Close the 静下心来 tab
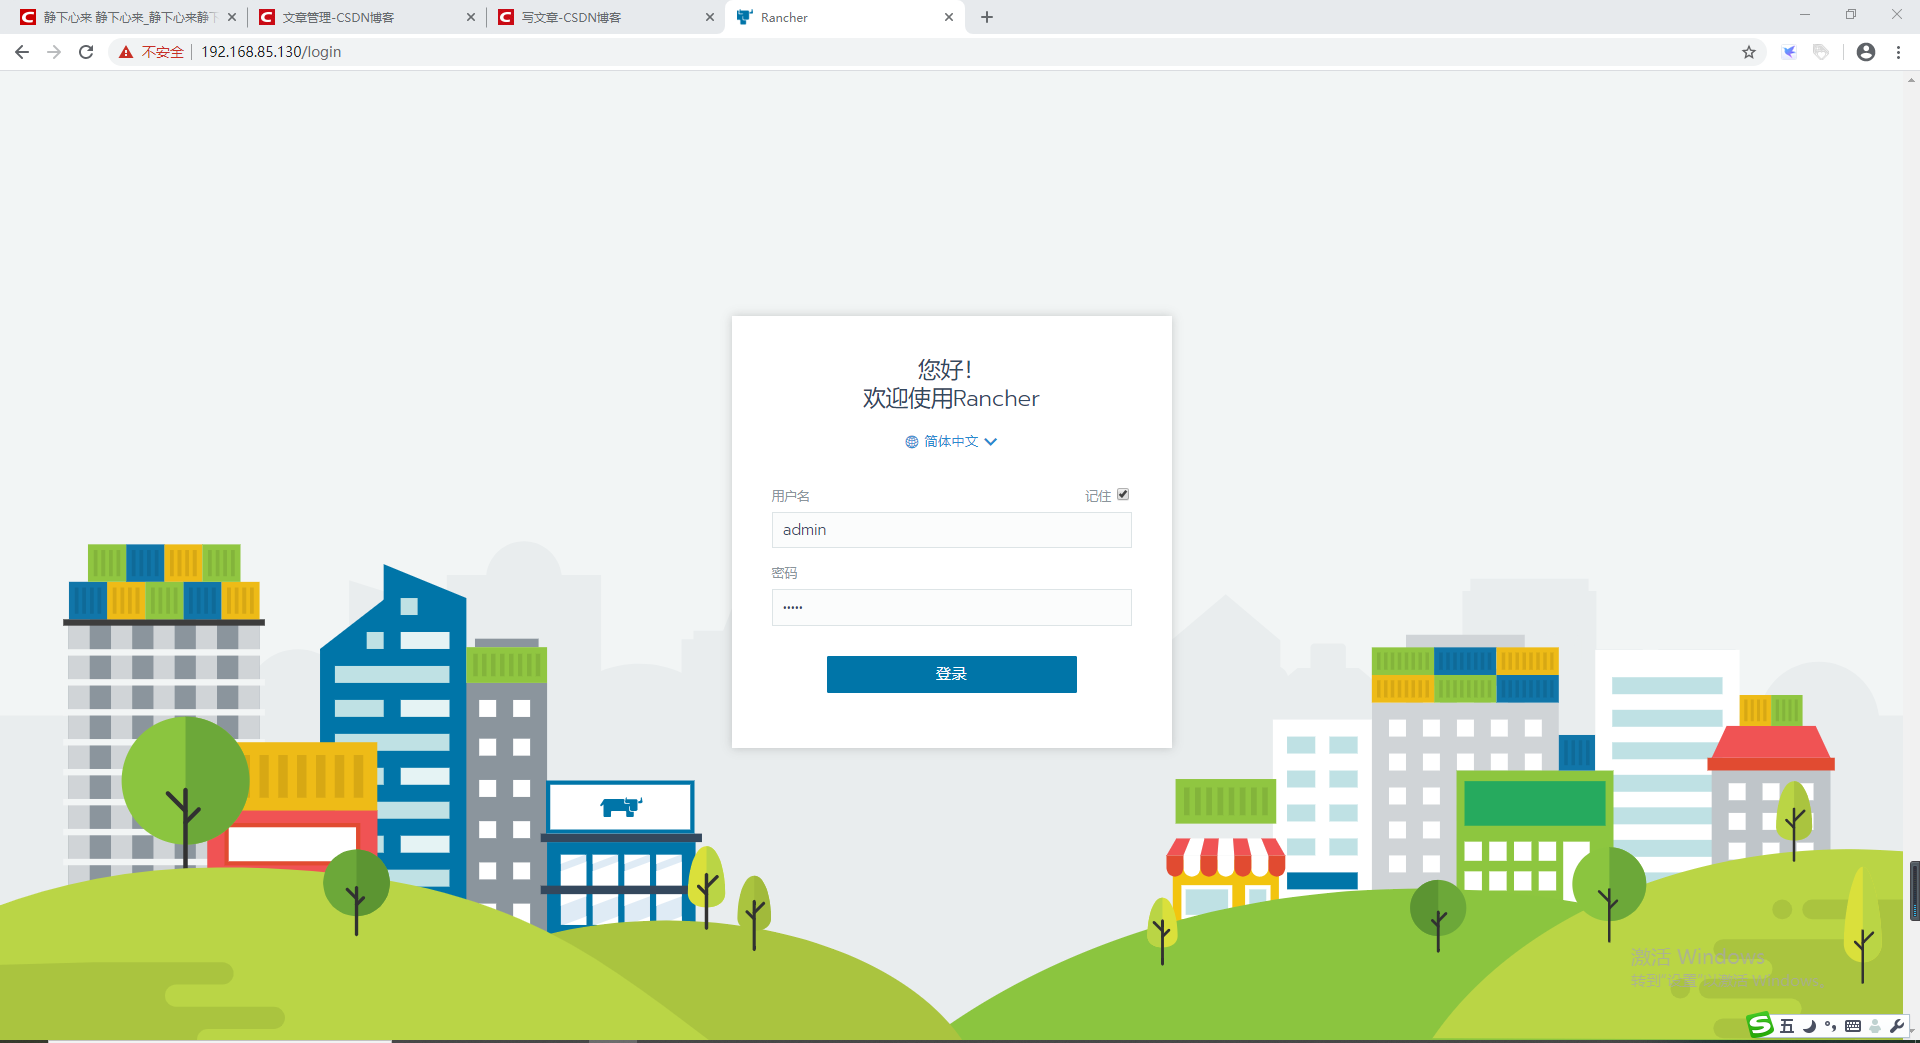 click(232, 17)
